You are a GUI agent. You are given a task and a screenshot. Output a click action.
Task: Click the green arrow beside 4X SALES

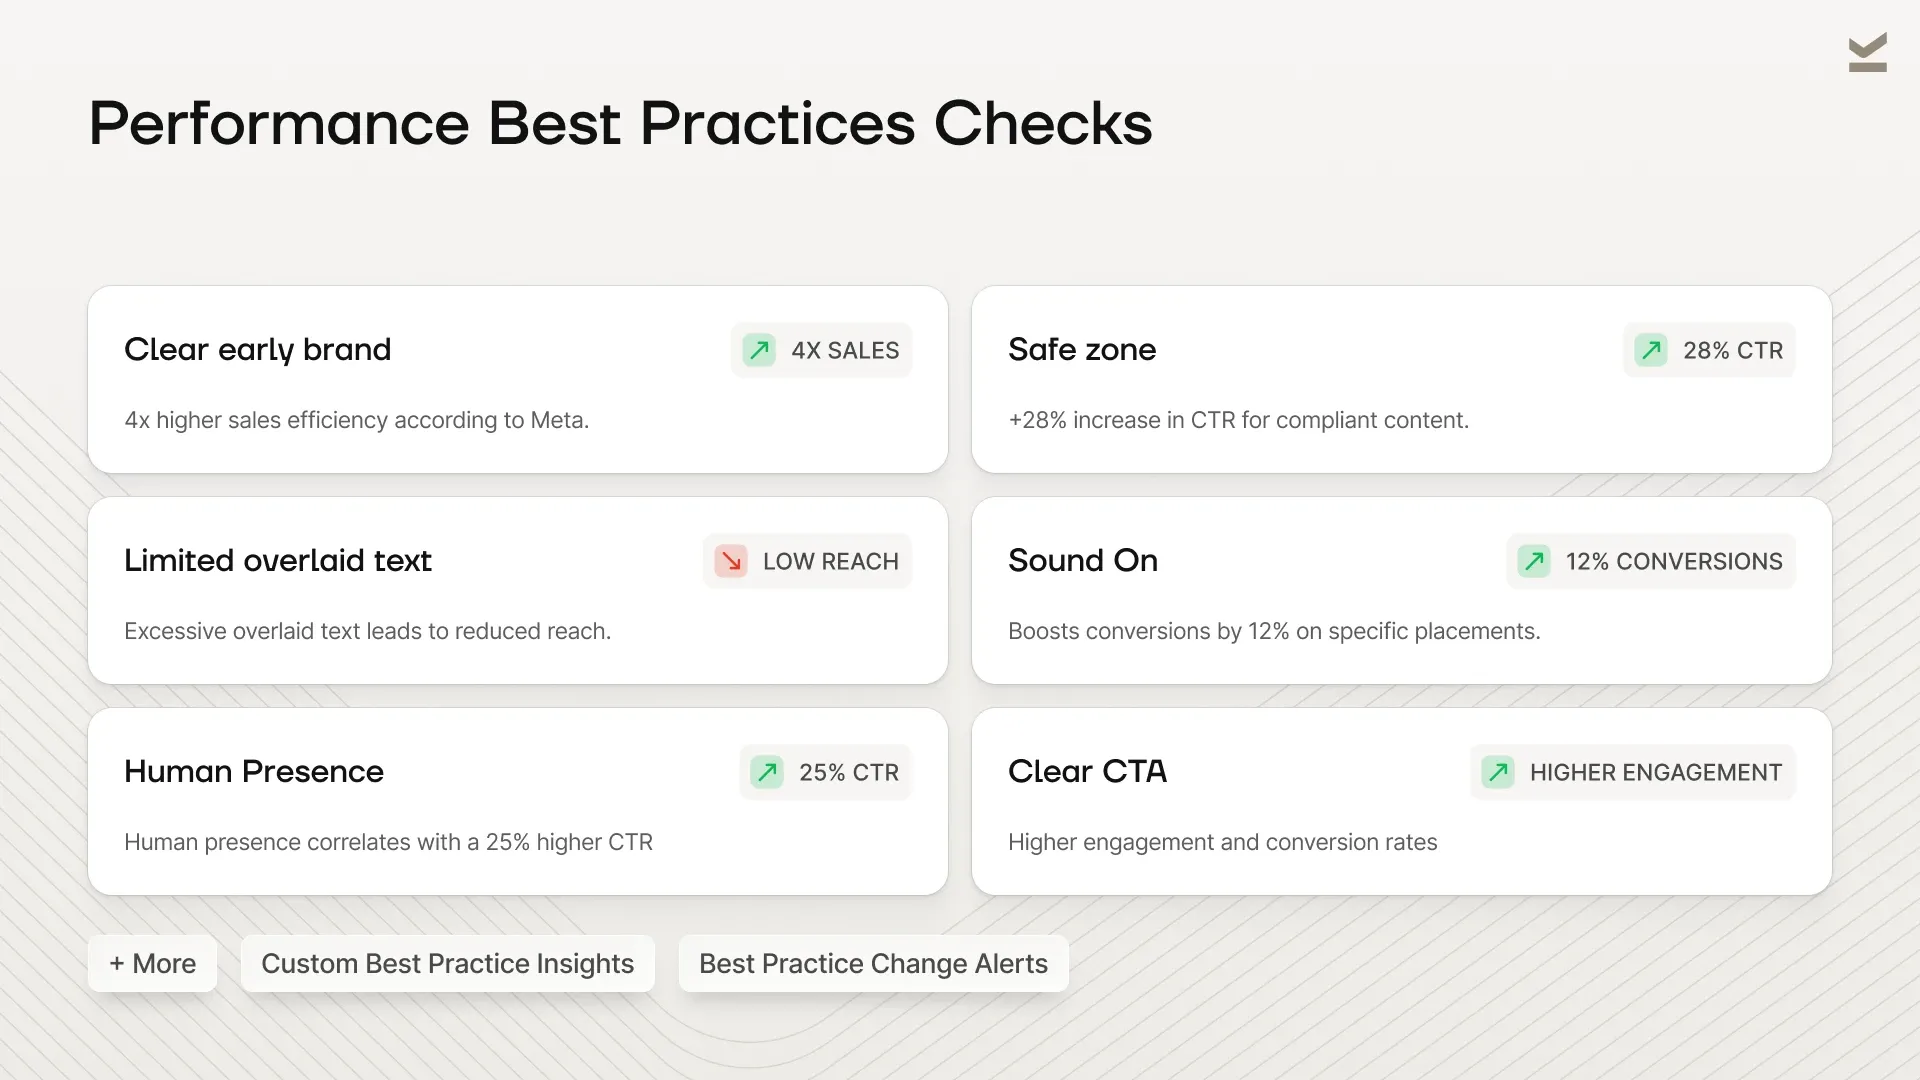pyautogui.click(x=759, y=350)
